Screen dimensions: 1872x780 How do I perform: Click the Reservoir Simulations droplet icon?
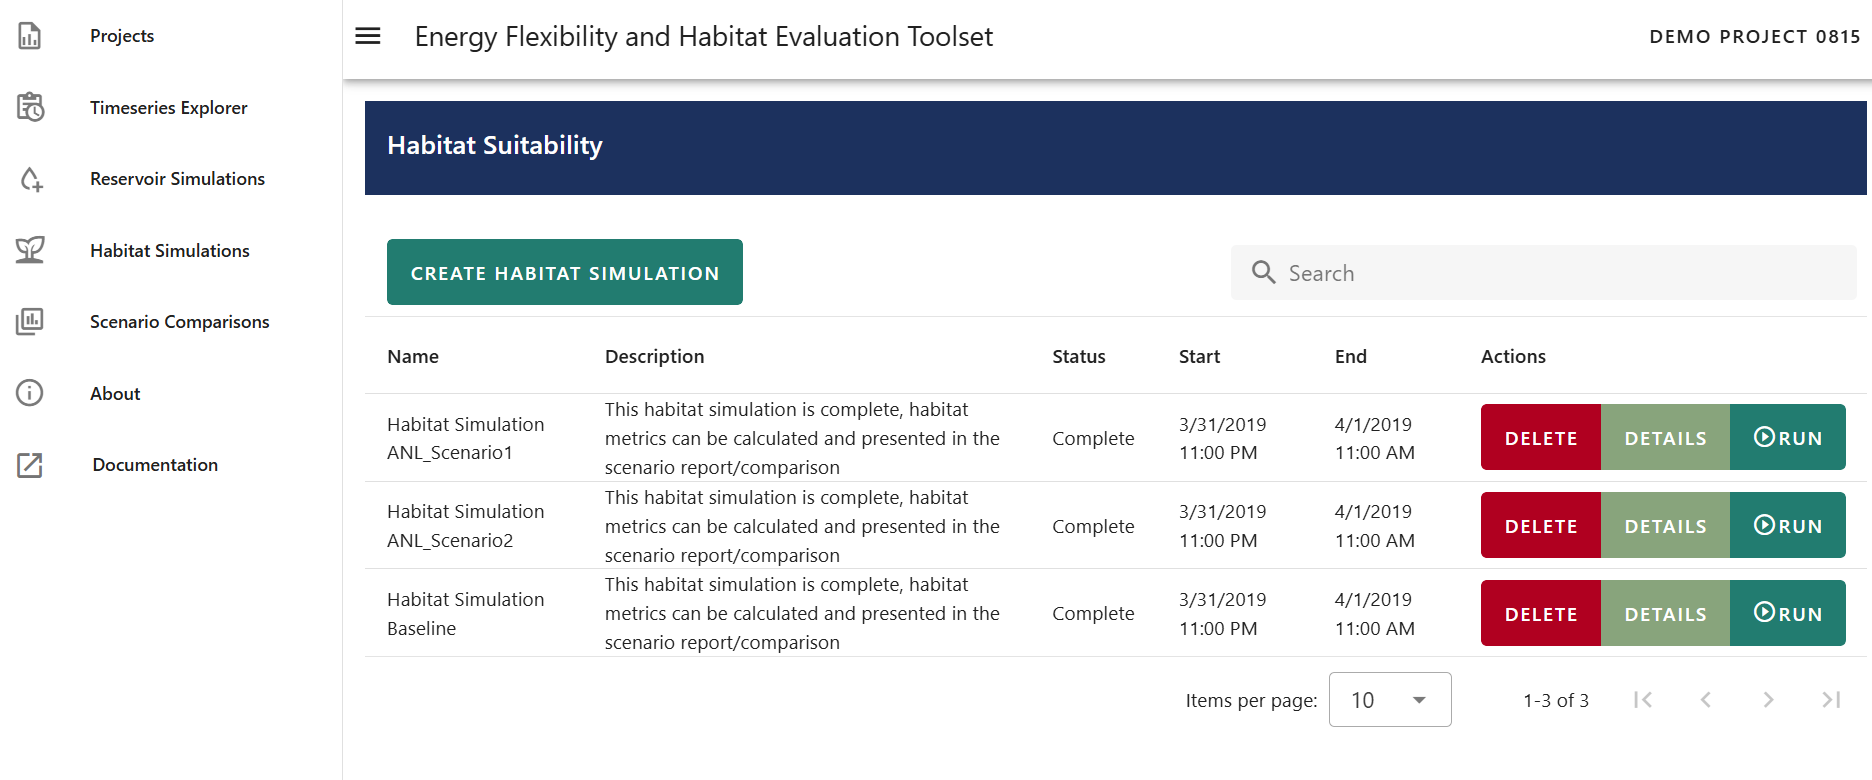tap(30, 179)
